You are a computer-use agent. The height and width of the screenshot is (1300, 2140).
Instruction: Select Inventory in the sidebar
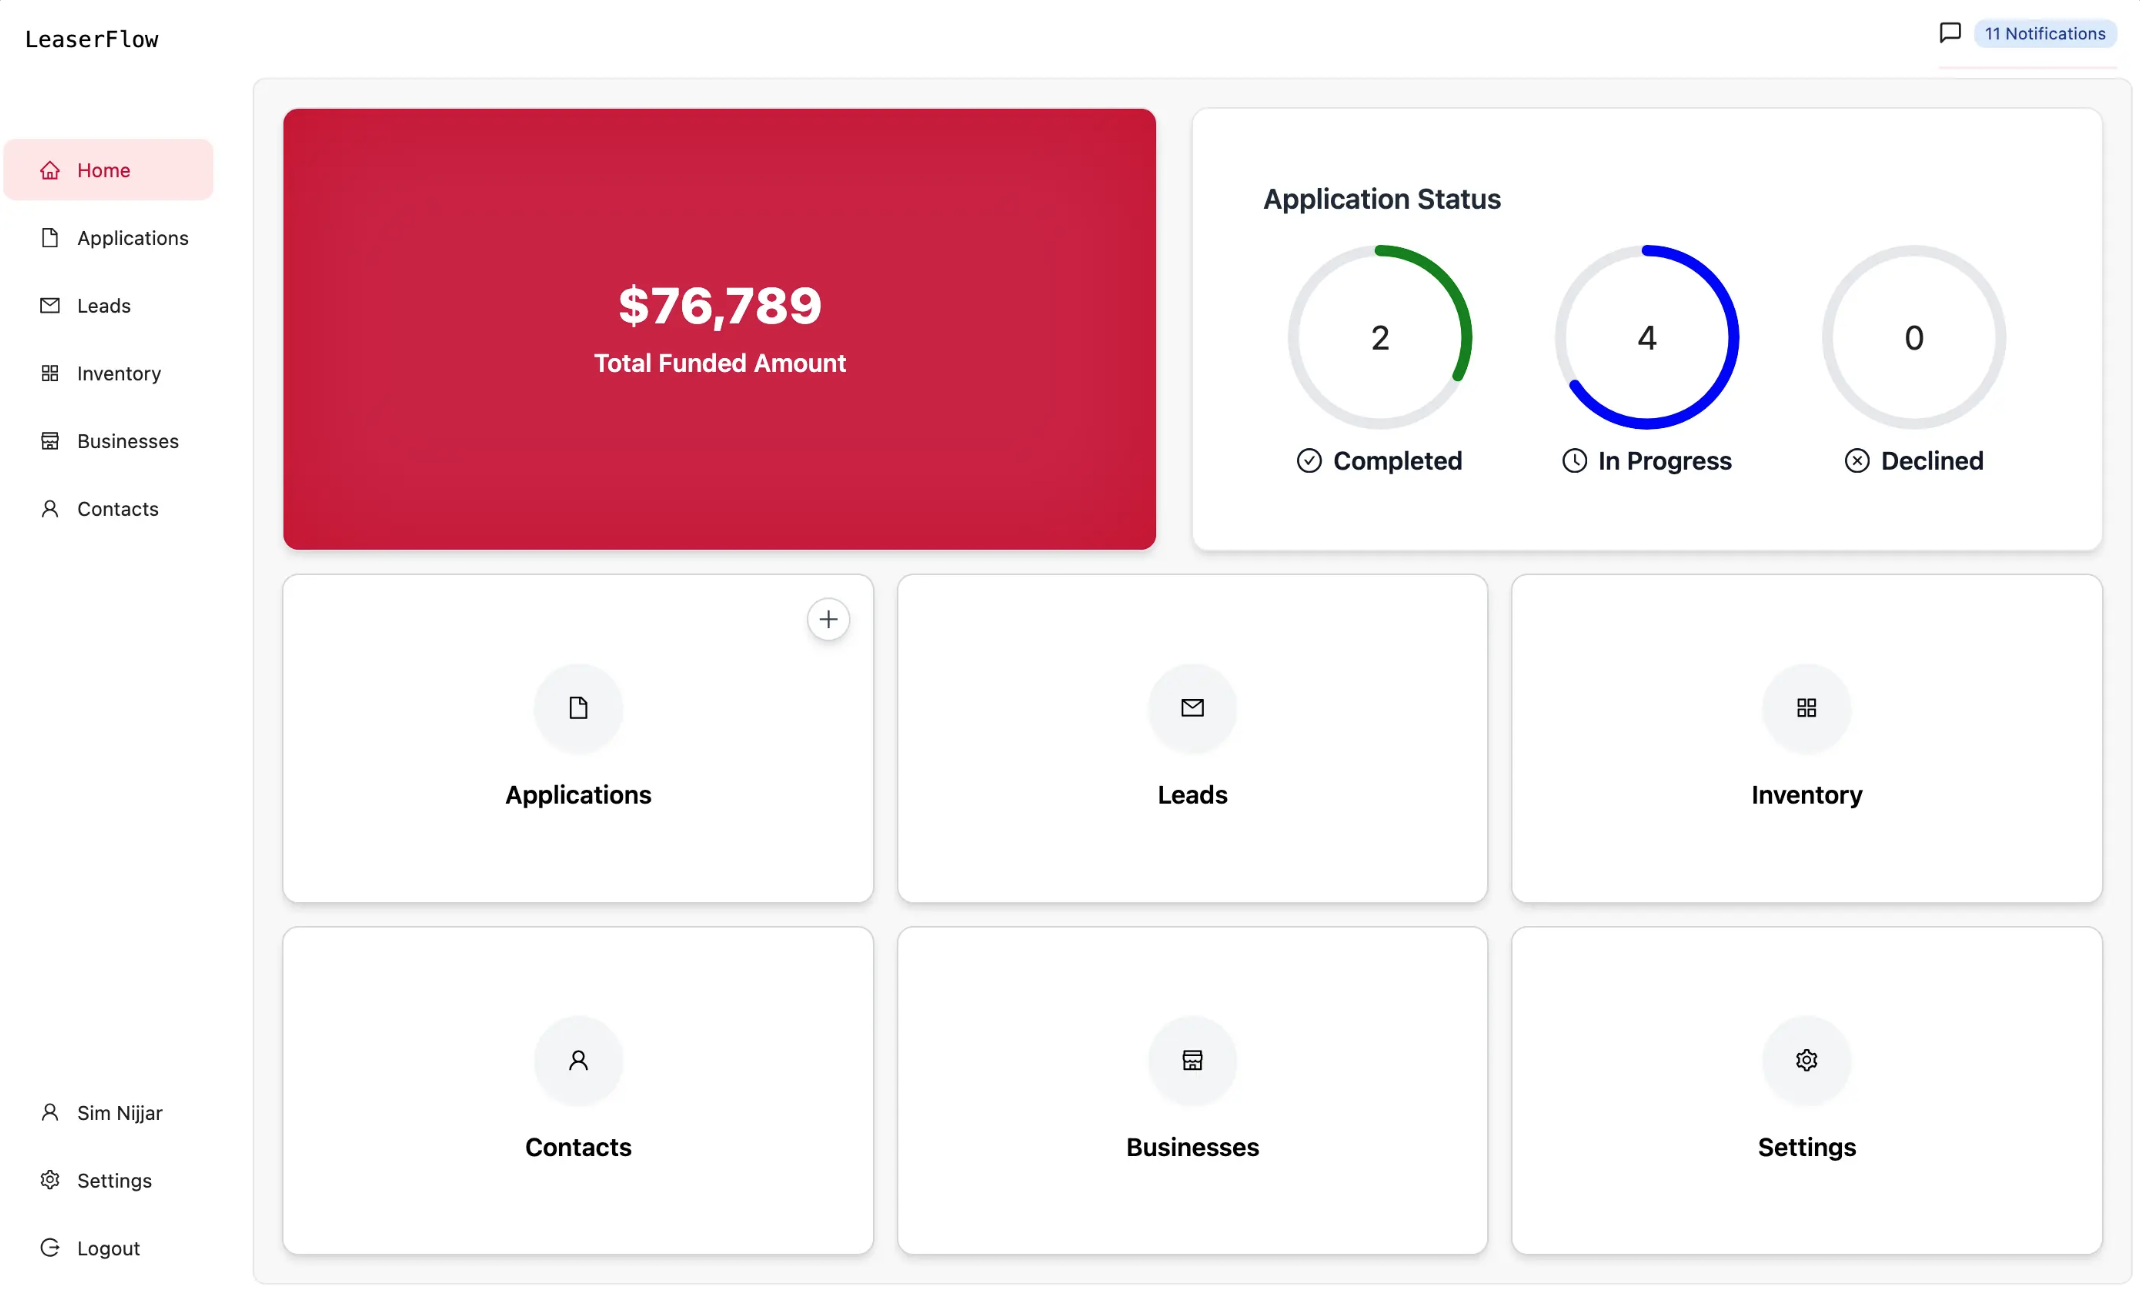pyautogui.click(x=118, y=374)
